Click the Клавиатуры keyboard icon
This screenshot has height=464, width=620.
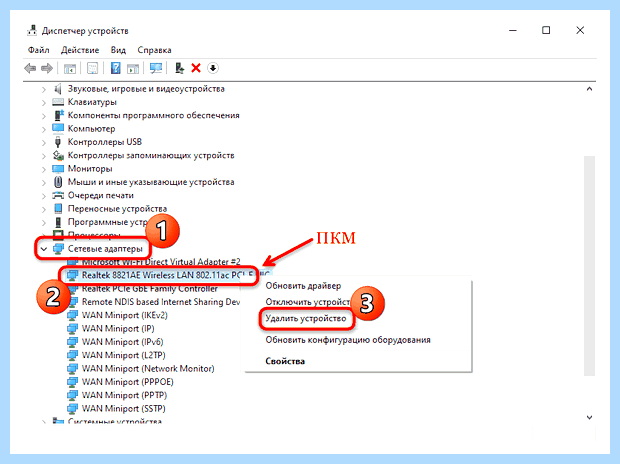[x=58, y=102]
